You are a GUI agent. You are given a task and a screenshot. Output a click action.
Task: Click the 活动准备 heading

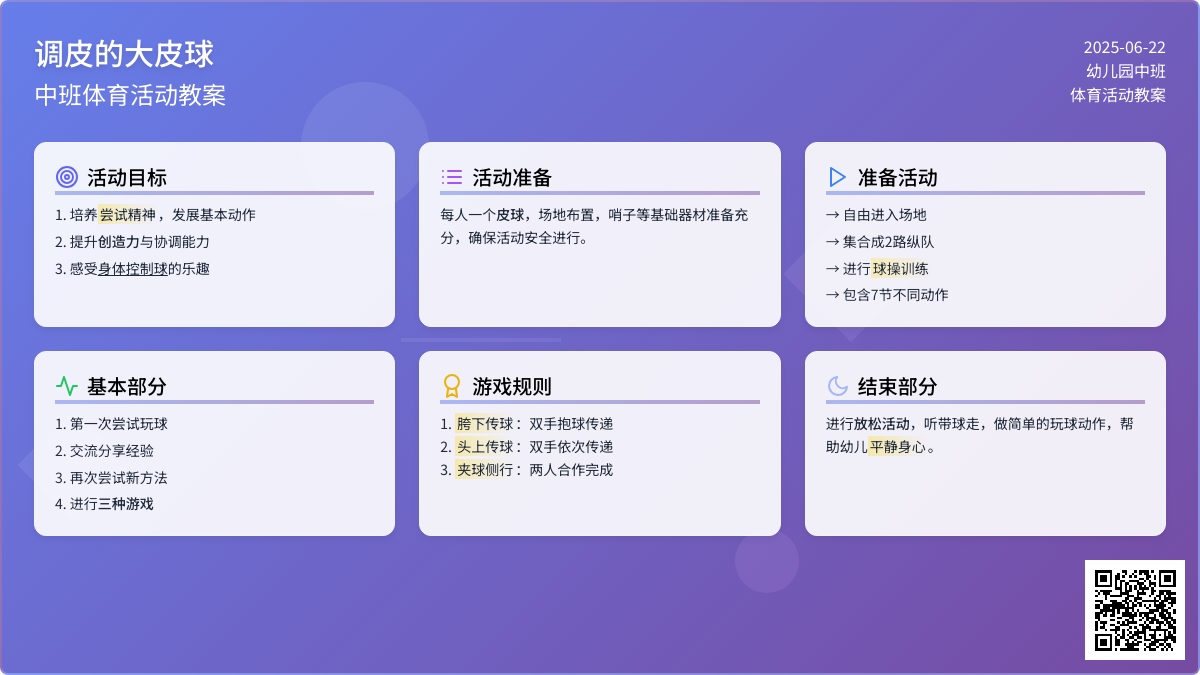(512, 177)
